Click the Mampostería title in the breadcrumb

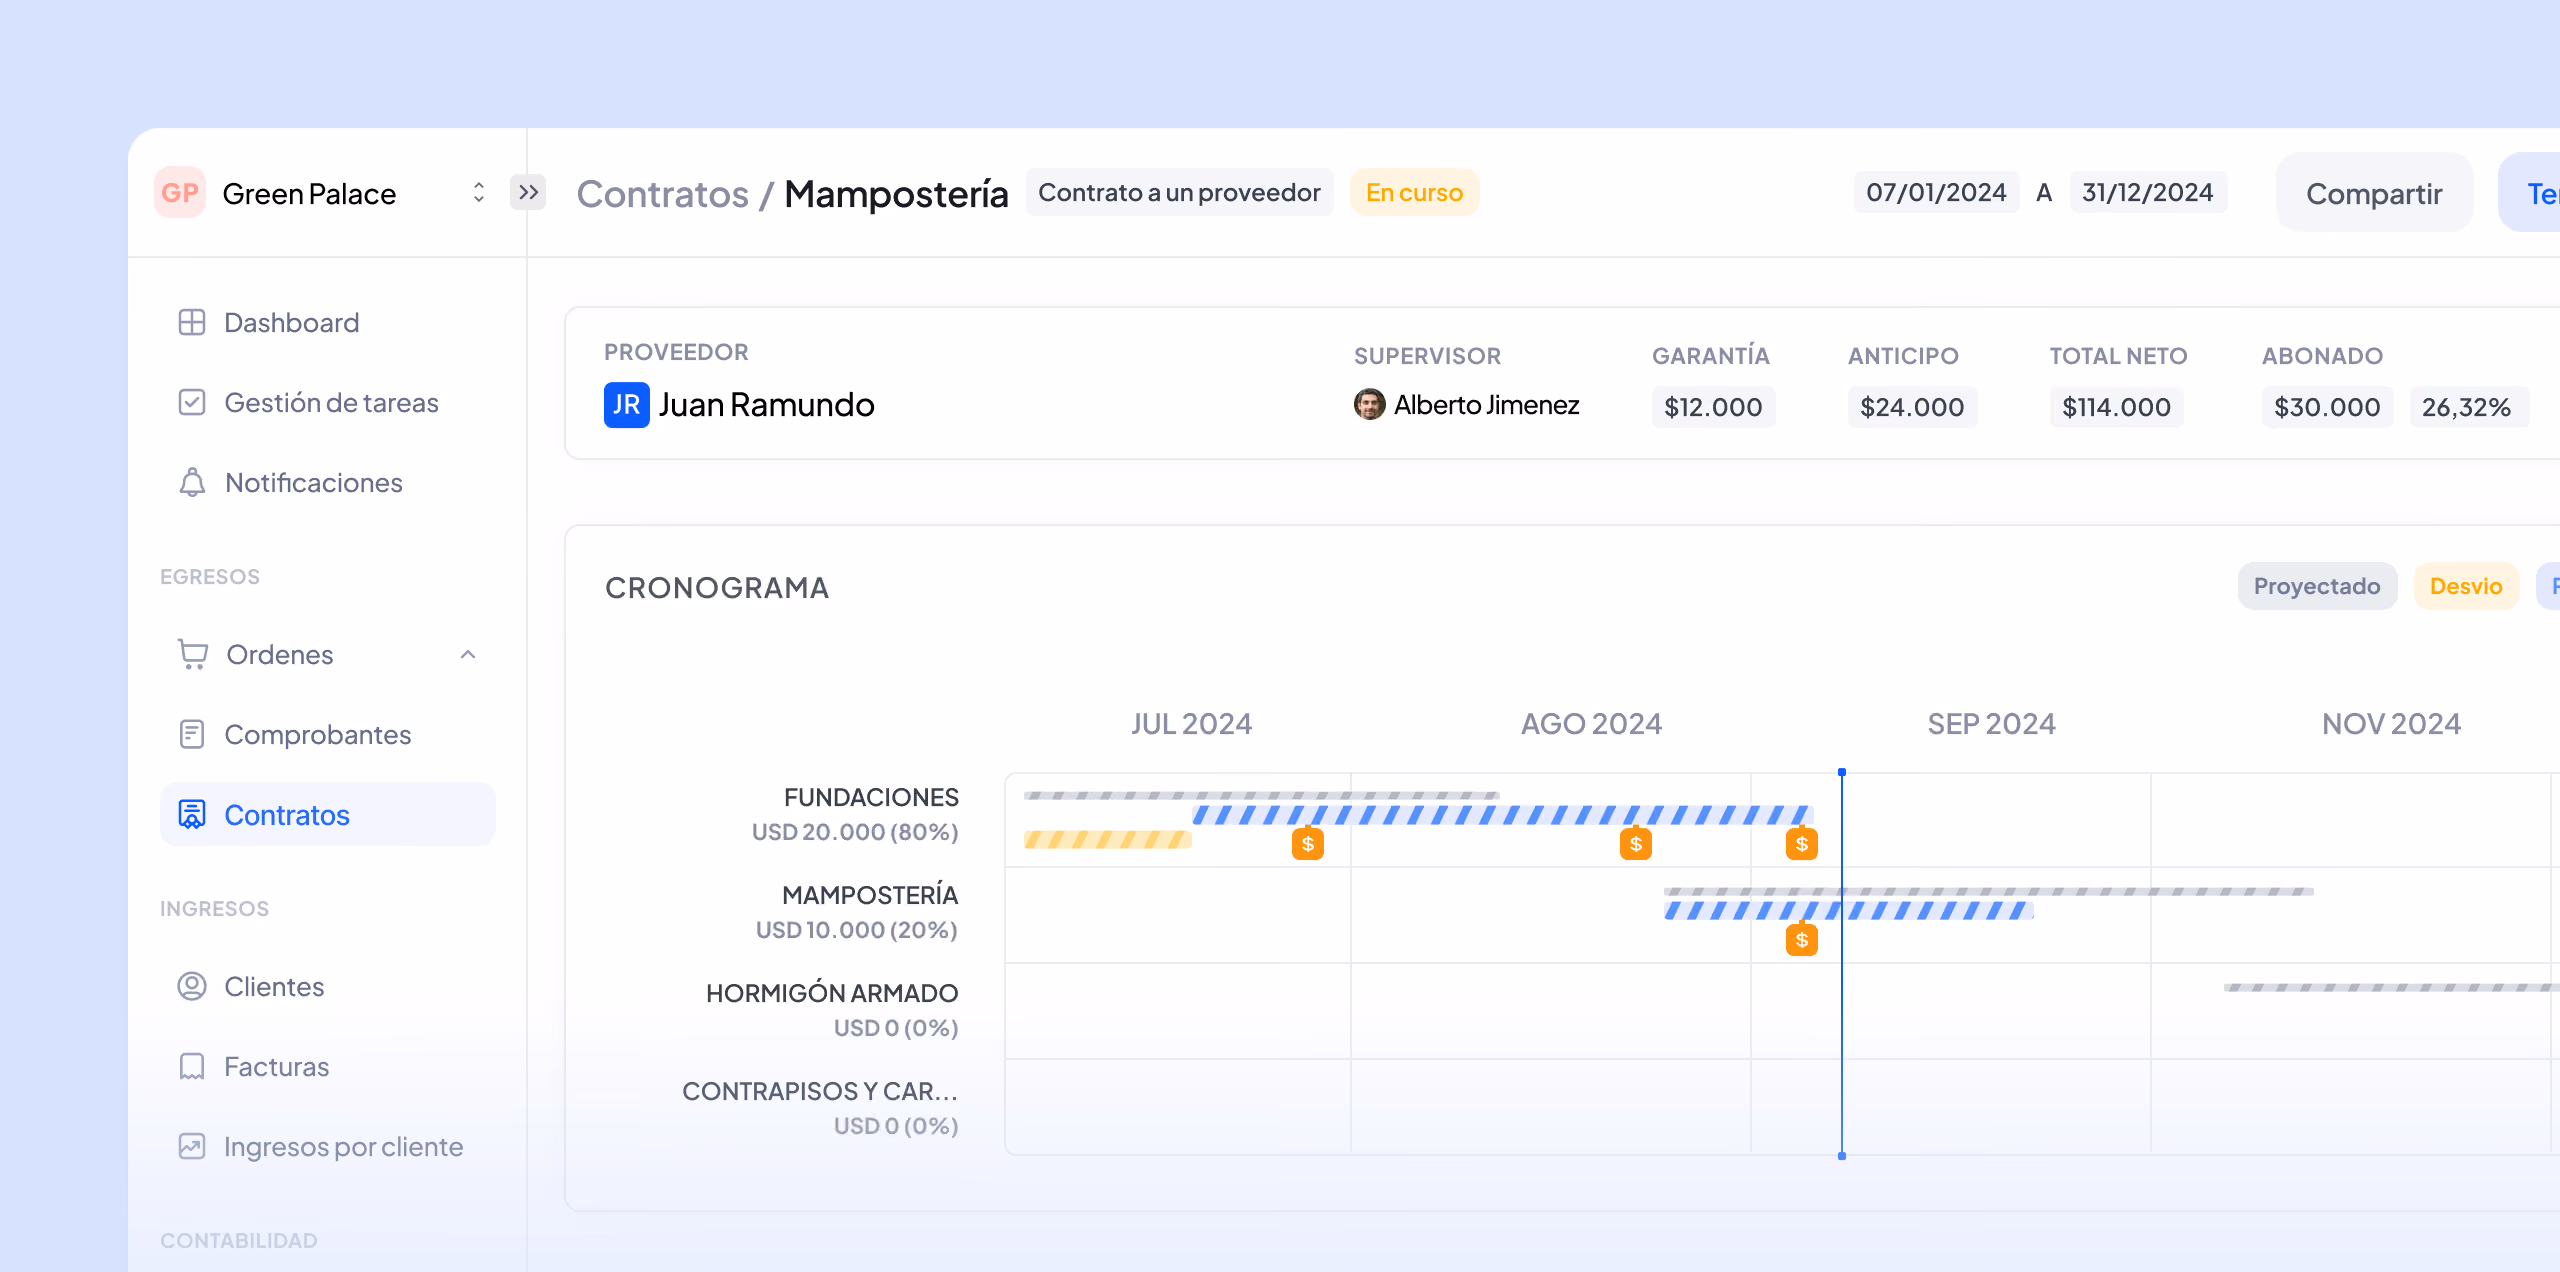tap(896, 193)
